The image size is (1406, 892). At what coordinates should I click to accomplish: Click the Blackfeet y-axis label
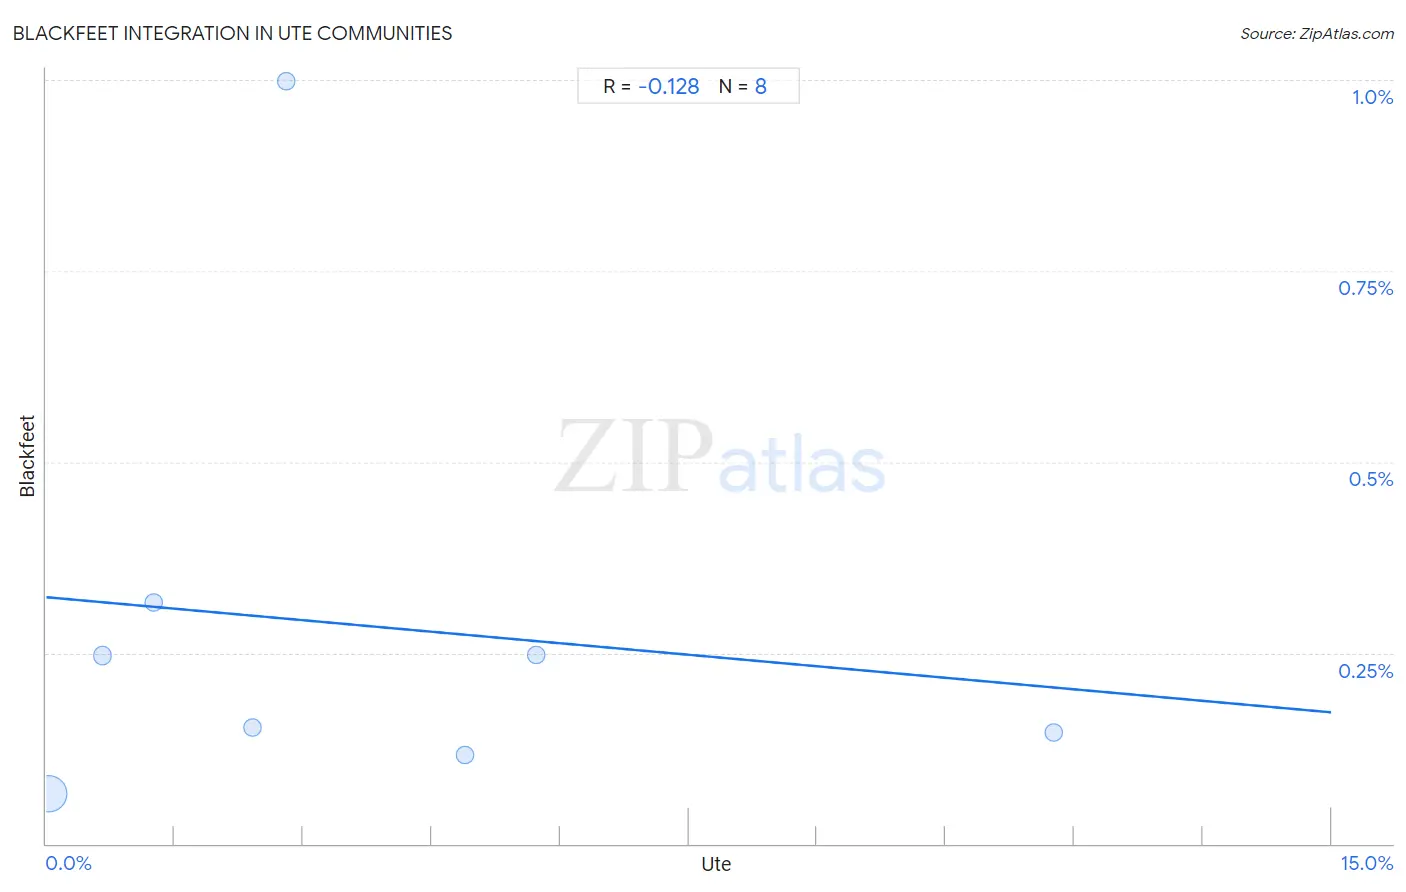click(27, 456)
